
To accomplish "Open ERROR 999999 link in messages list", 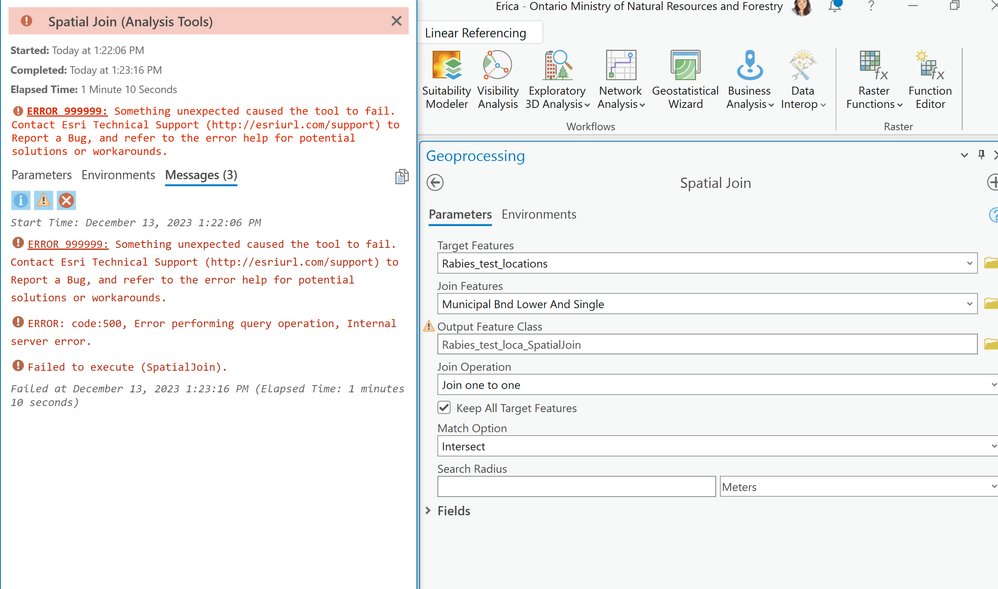I will click(68, 244).
